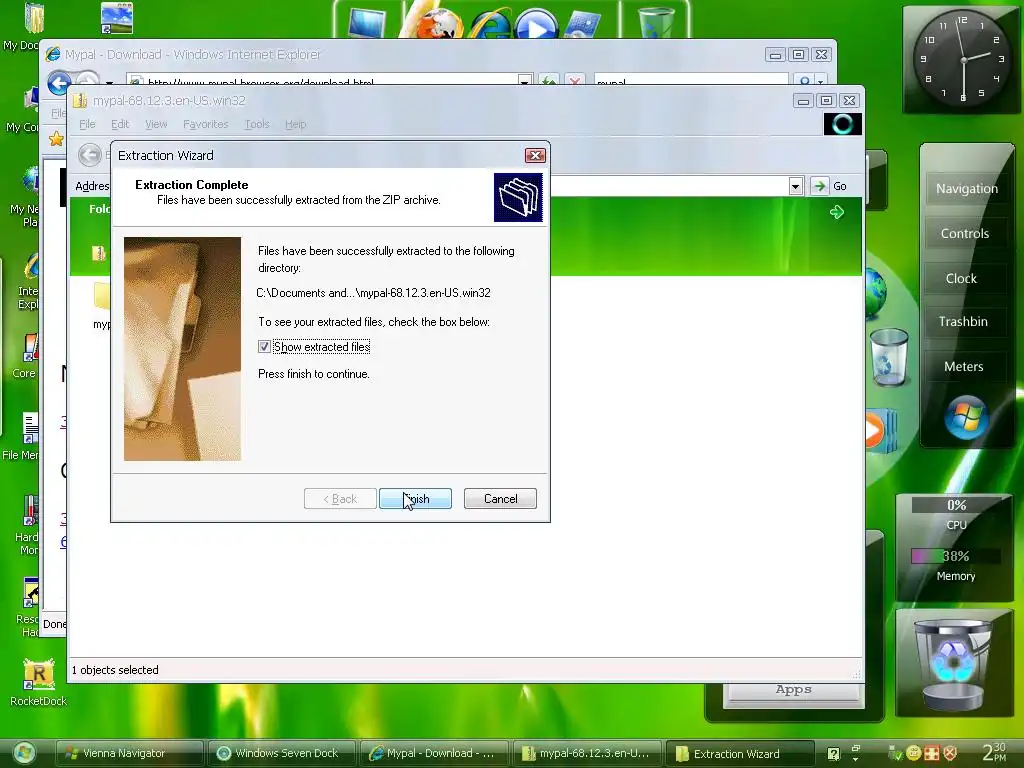Open the Help menu in the mypal folder window
The image size is (1024, 768).
click(x=295, y=124)
